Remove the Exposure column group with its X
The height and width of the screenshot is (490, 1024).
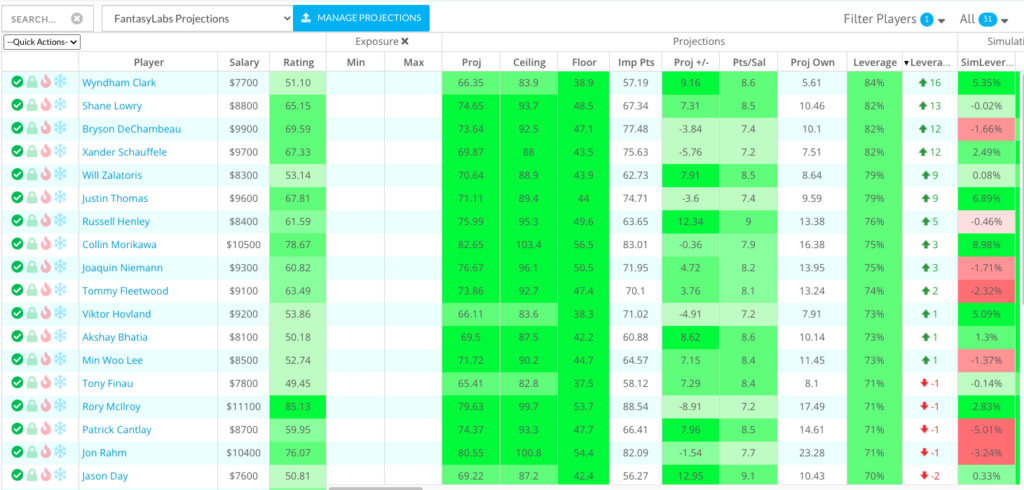click(x=405, y=41)
